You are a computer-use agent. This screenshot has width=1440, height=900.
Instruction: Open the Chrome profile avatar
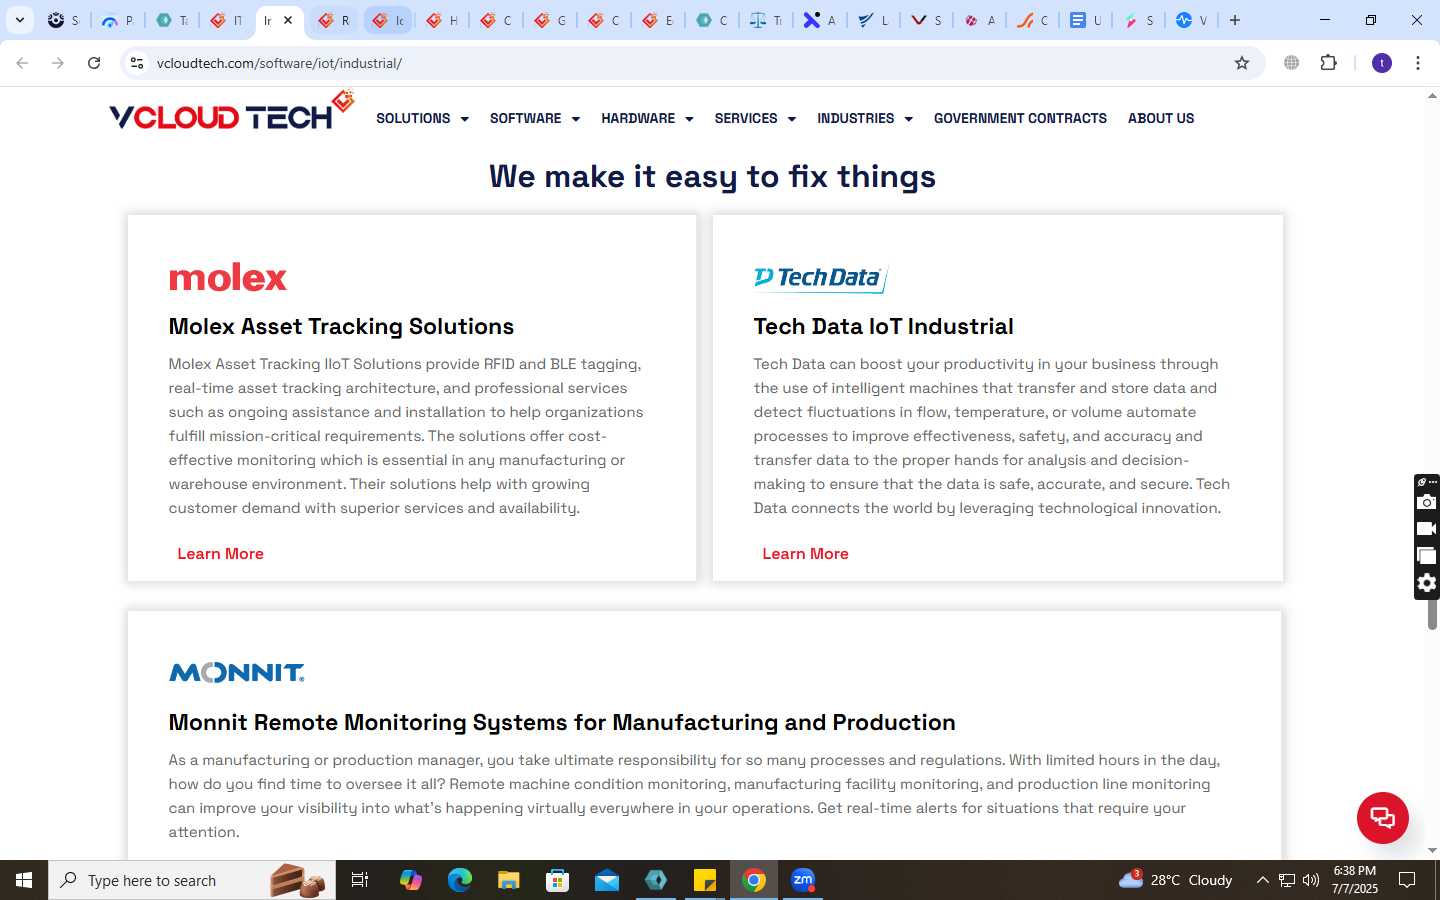coord(1382,63)
